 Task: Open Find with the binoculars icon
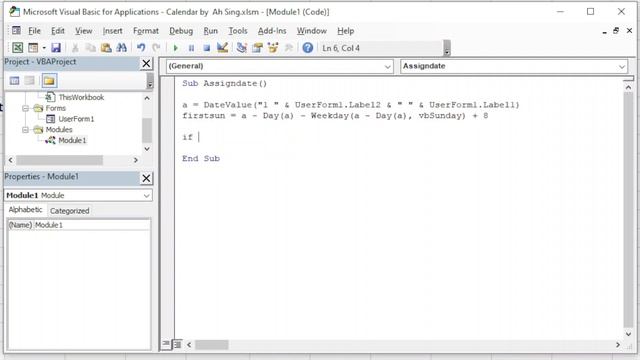[122, 48]
